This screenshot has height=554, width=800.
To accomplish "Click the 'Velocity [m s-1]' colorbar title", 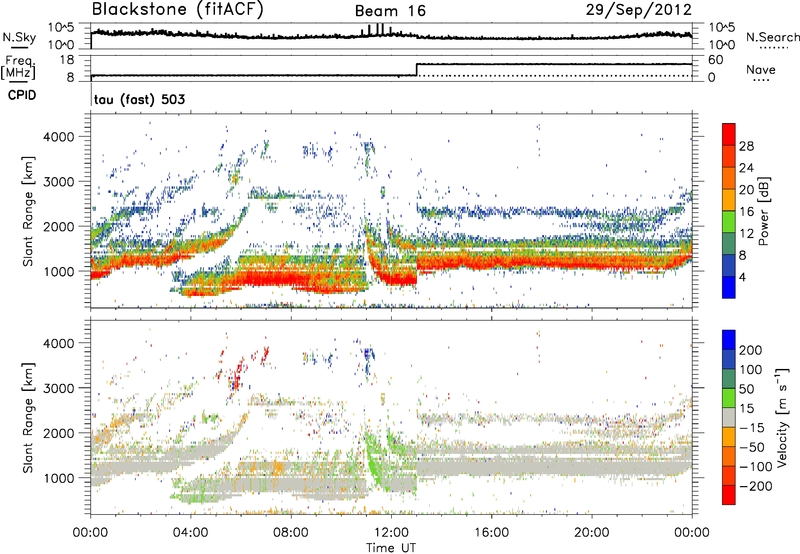I will (782, 417).
